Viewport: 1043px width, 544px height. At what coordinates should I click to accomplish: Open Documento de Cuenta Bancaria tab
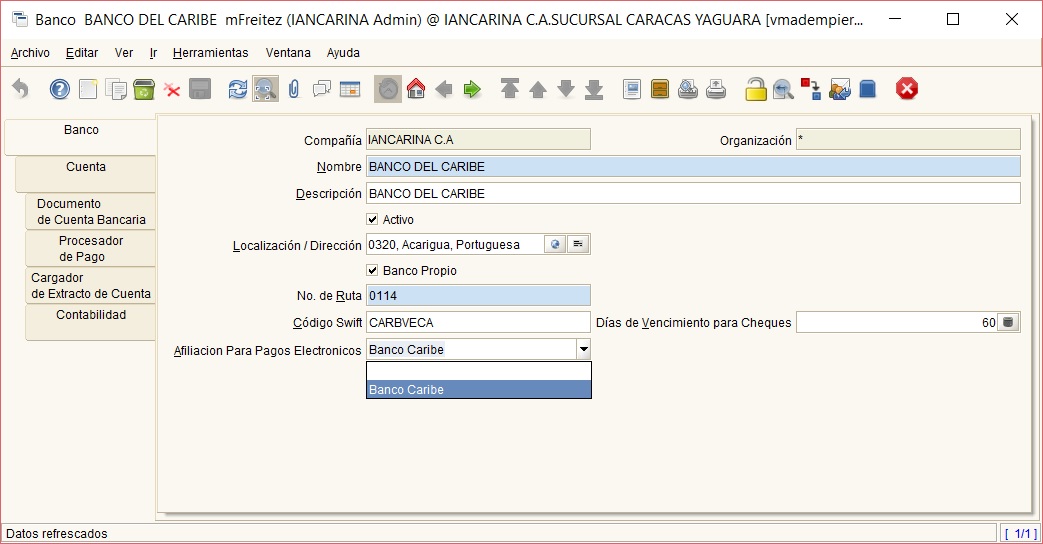91,211
